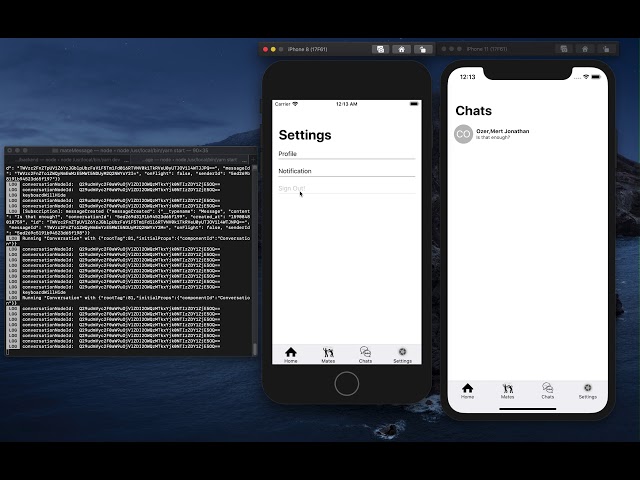Tap Sign Out in Settings
This screenshot has height=480, width=640.
[x=347, y=188]
